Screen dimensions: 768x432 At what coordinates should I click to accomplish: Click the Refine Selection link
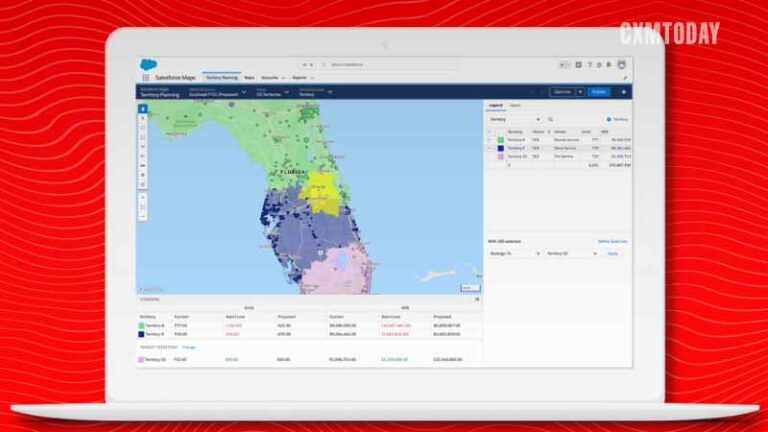(x=612, y=241)
